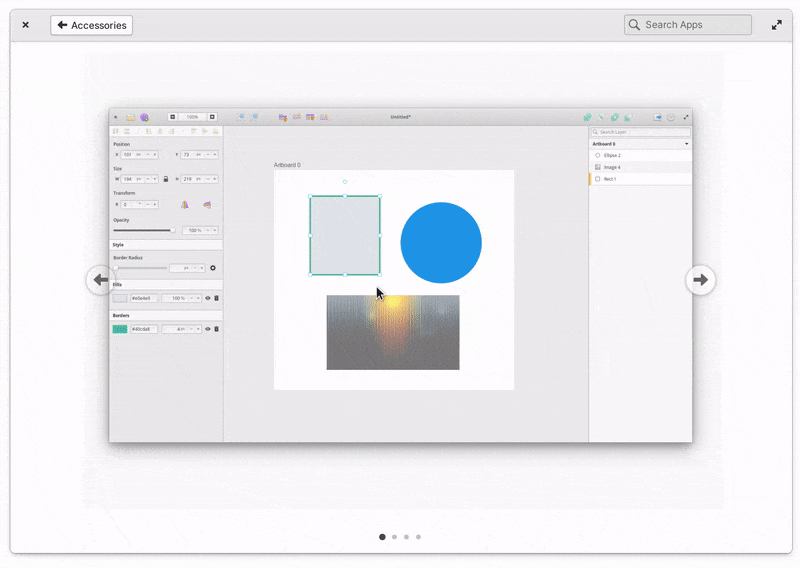Delete the border with its trash icon
Image resolution: width=800 pixels, height=569 pixels.
(x=216, y=329)
